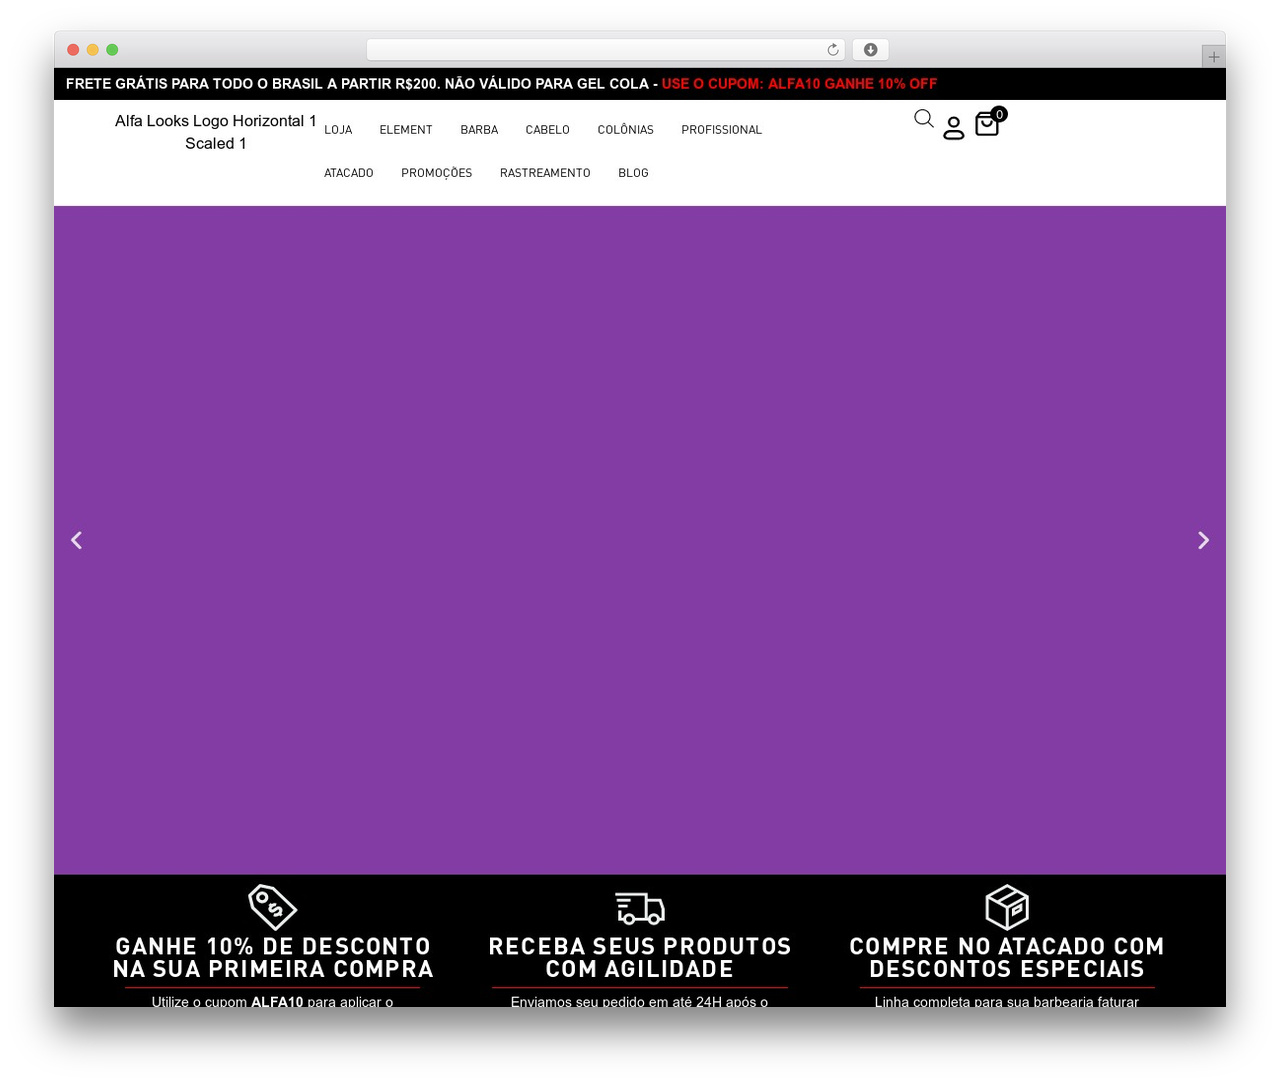Click the Alfa Looks Logo Horizontal link
The height and width of the screenshot is (1084, 1280).
tap(216, 132)
